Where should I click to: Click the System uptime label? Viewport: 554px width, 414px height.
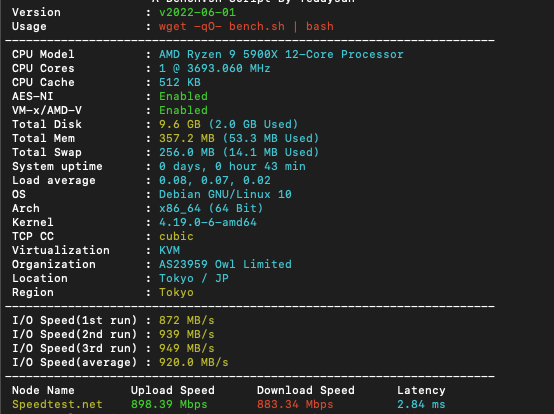[57, 166]
